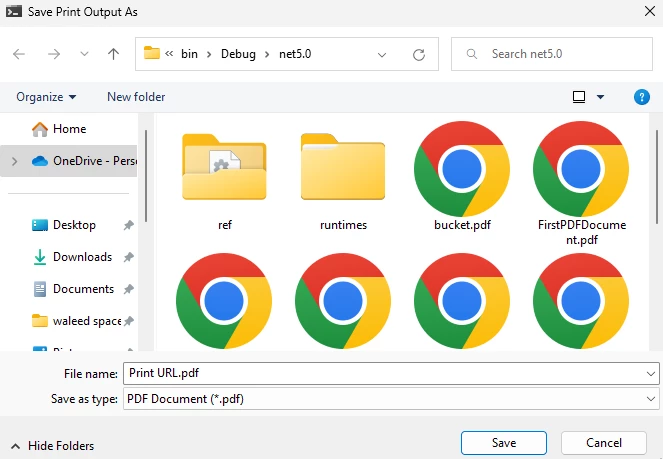Click the Refresh button in address bar
The image size is (663, 459).
(x=419, y=54)
